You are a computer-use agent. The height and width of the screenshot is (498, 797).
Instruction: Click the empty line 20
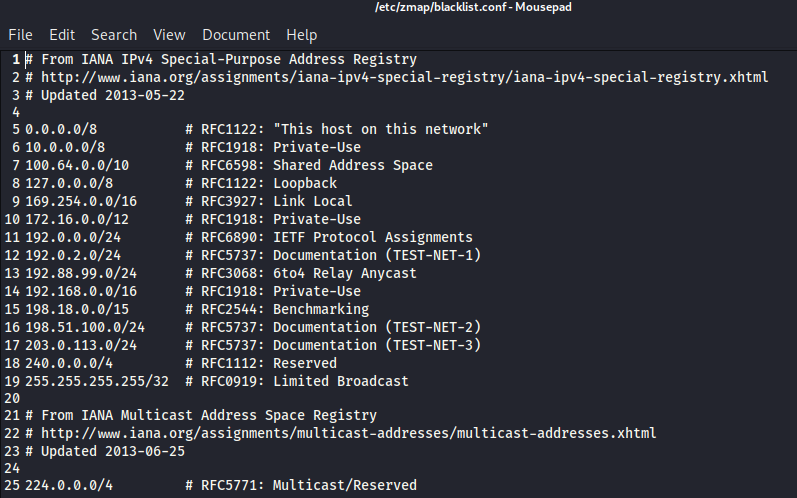pyautogui.click(x=200, y=397)
